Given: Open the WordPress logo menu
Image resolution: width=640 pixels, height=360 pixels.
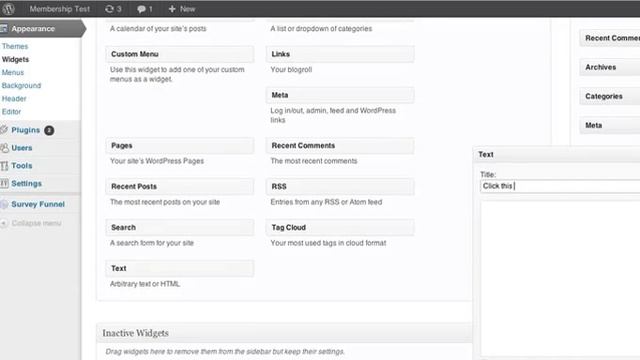Looking at the screenshot, I should (8, 9).
